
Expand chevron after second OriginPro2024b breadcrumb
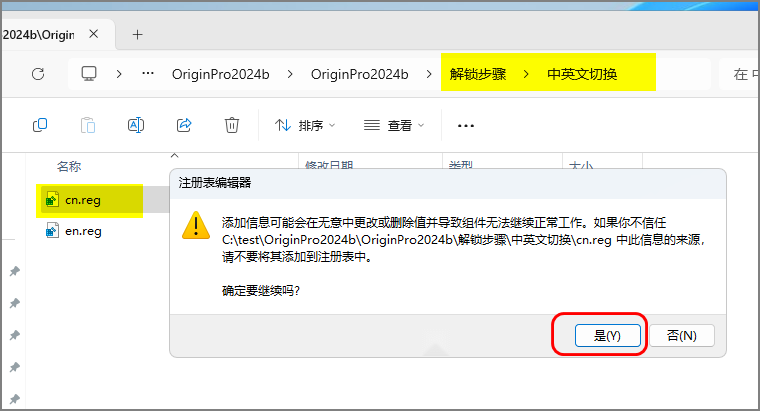(x=429, y=74)
